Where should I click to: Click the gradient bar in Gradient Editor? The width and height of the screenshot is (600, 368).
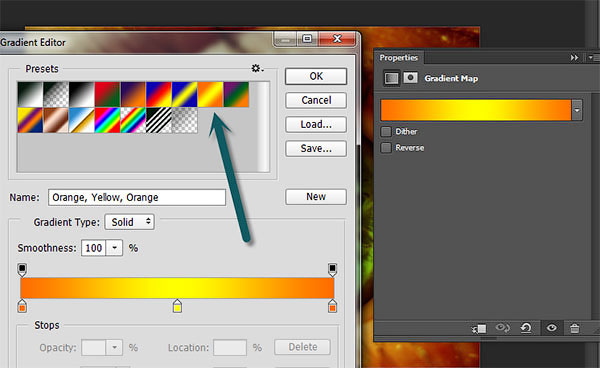click(177, 288)
